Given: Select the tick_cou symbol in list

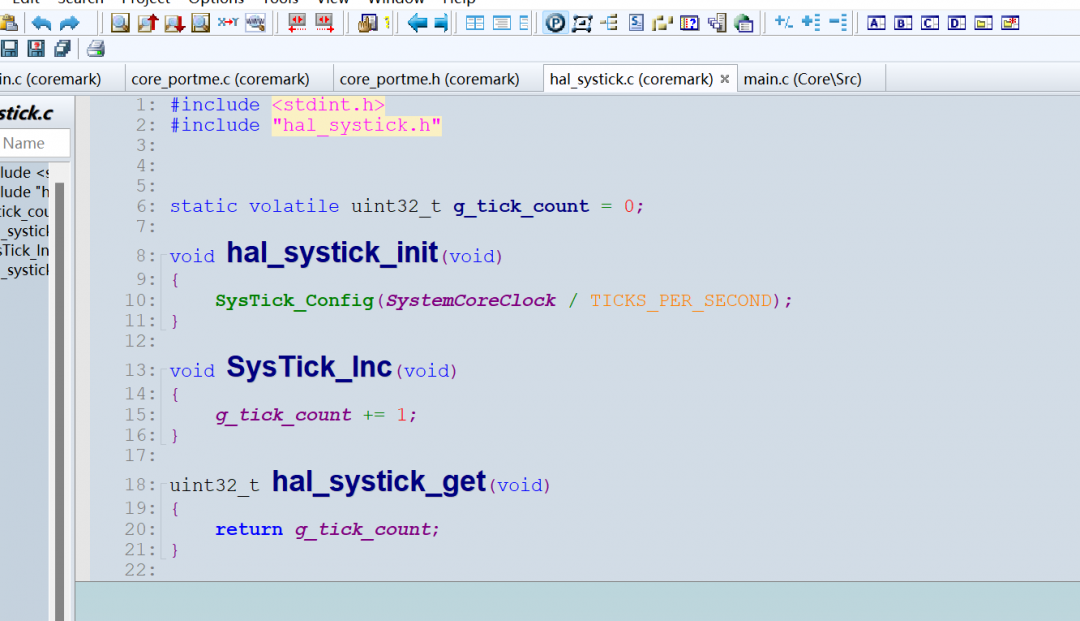Looking at the screenshot, I should click(24, 211).
